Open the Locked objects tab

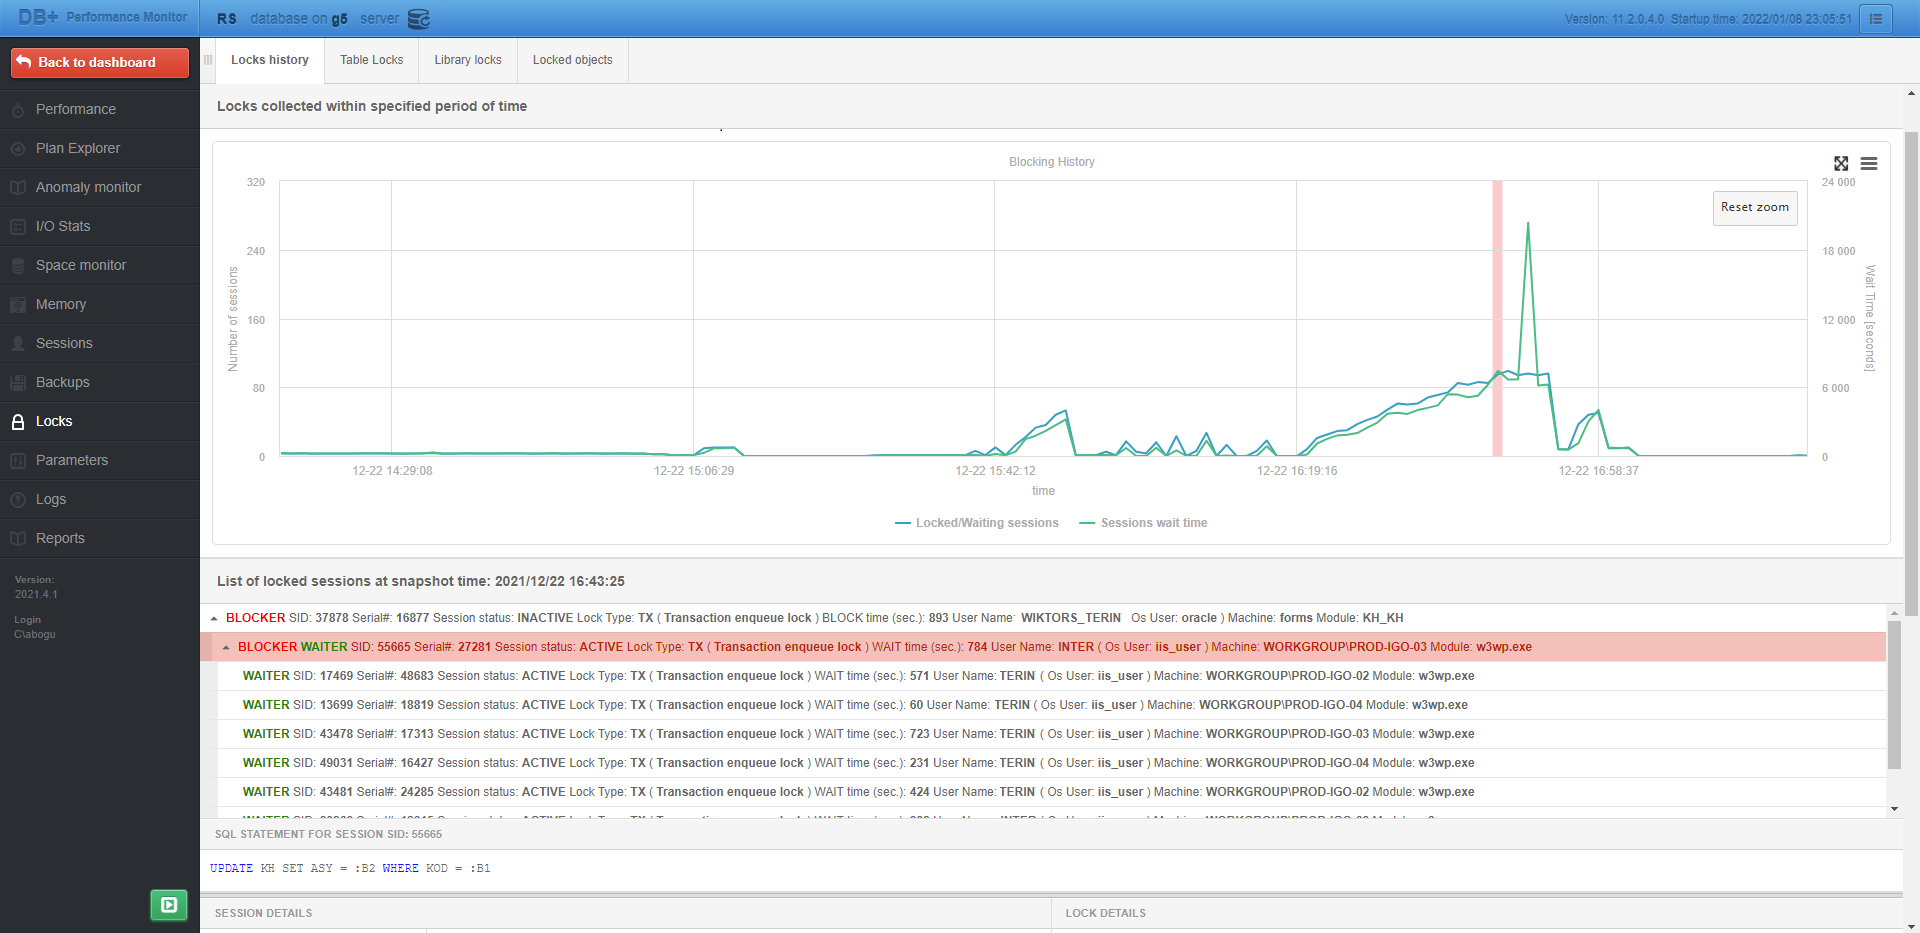[x=572, y=60]
